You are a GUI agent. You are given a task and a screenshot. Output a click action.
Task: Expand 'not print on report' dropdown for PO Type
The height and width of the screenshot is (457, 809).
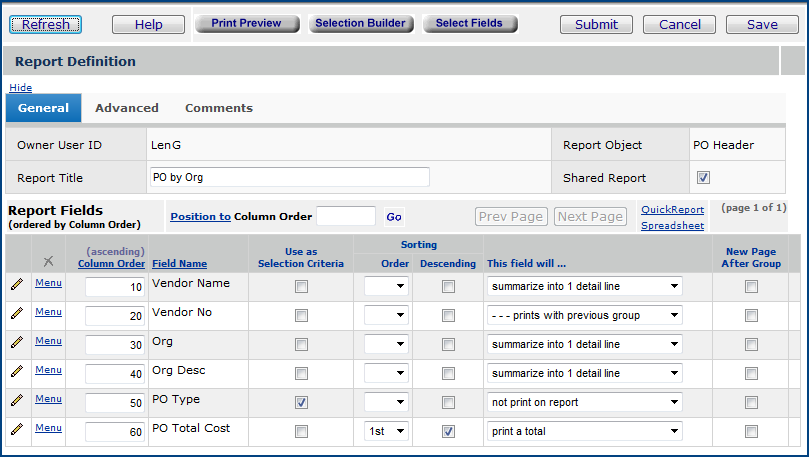point(585,403)
